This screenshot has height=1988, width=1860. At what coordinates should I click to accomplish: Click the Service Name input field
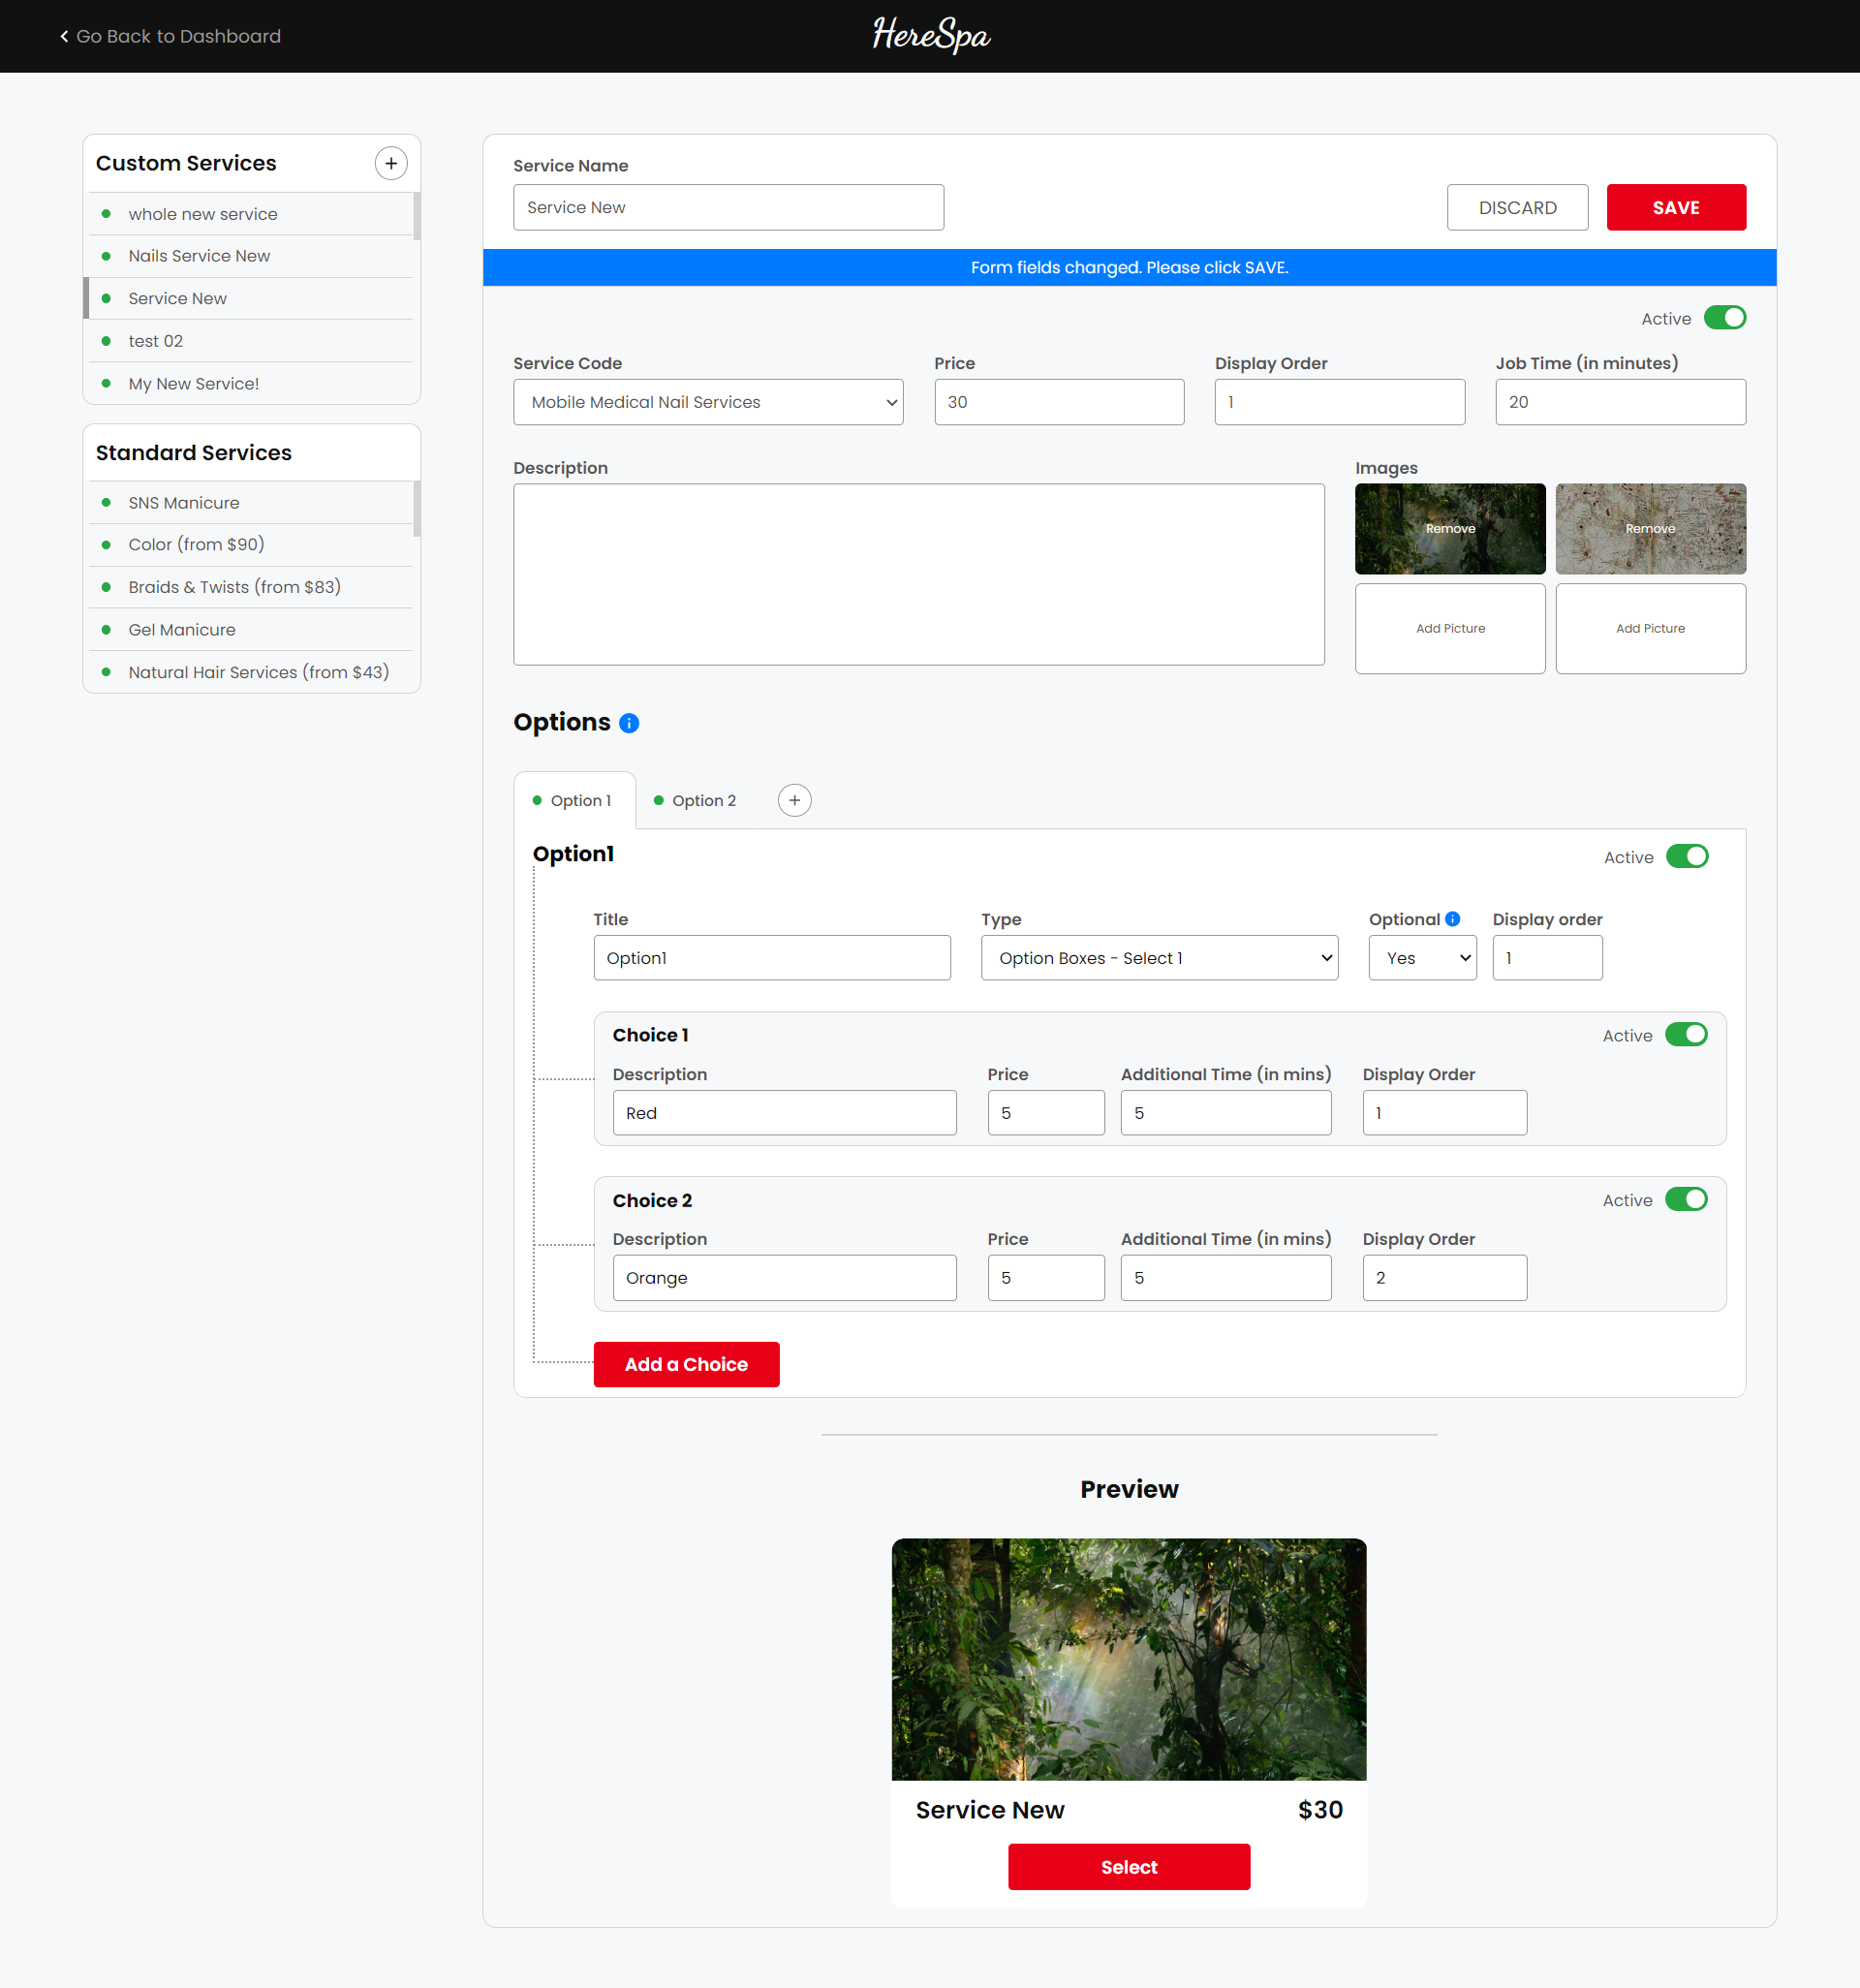(729, 207)
